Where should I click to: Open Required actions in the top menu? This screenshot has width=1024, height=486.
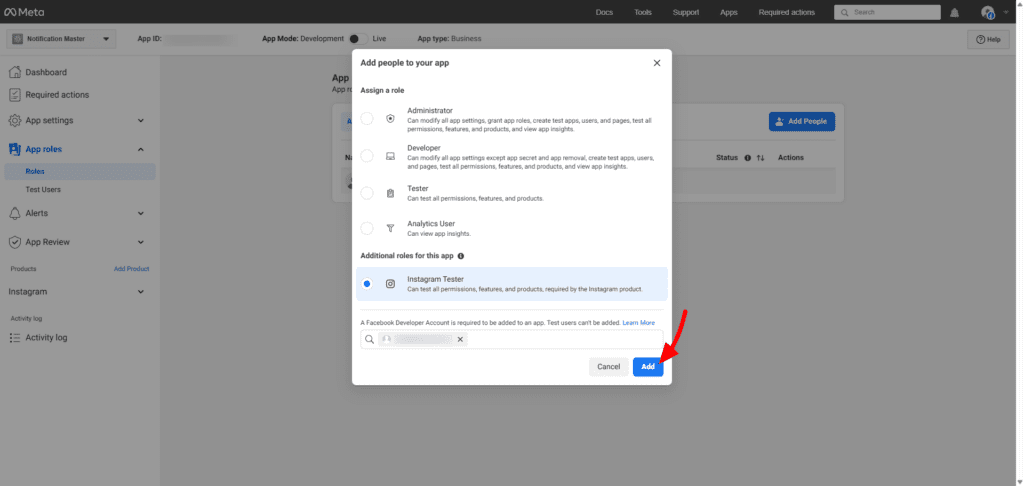(786, 12)
